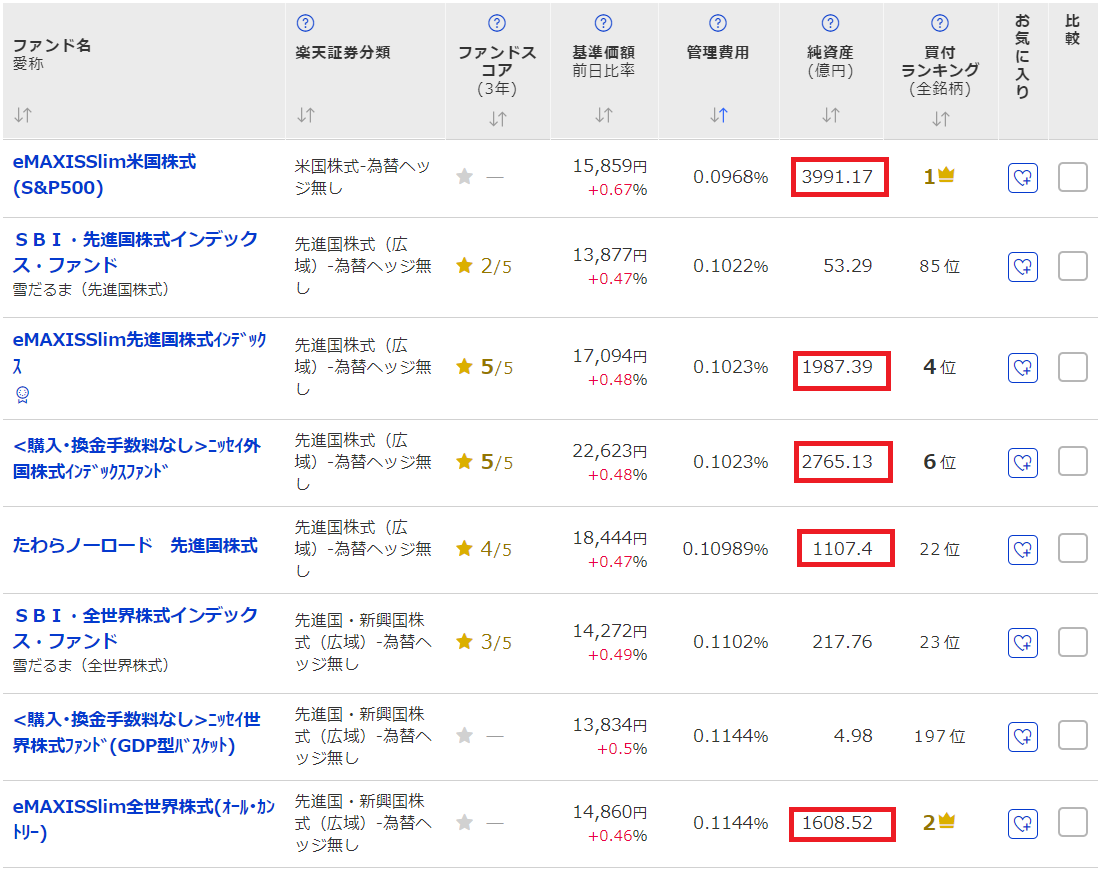Click base price 15,859円
The image size is (1105, 872).
tap(610, 166)
